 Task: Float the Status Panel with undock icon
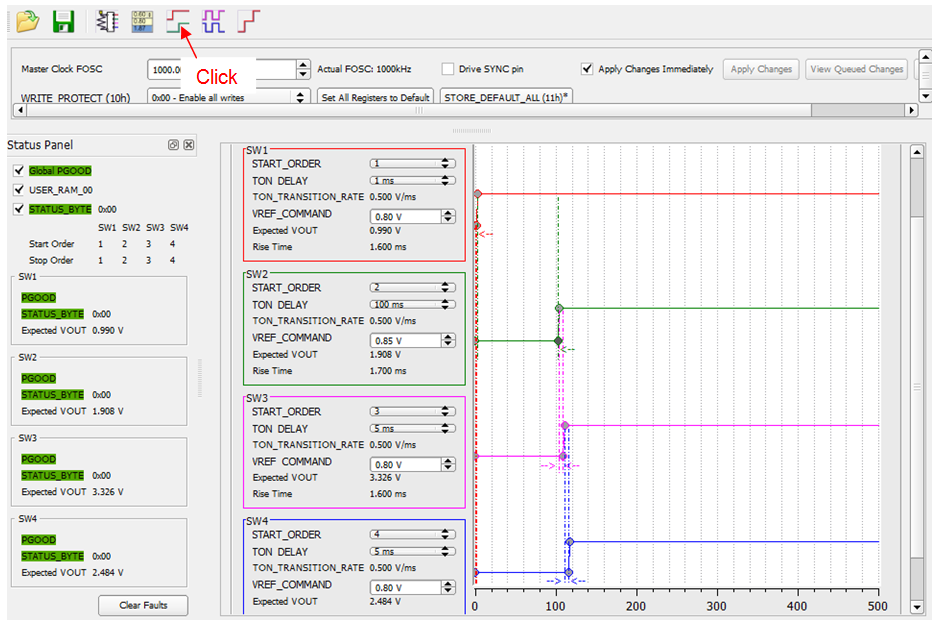click(174, 145)
